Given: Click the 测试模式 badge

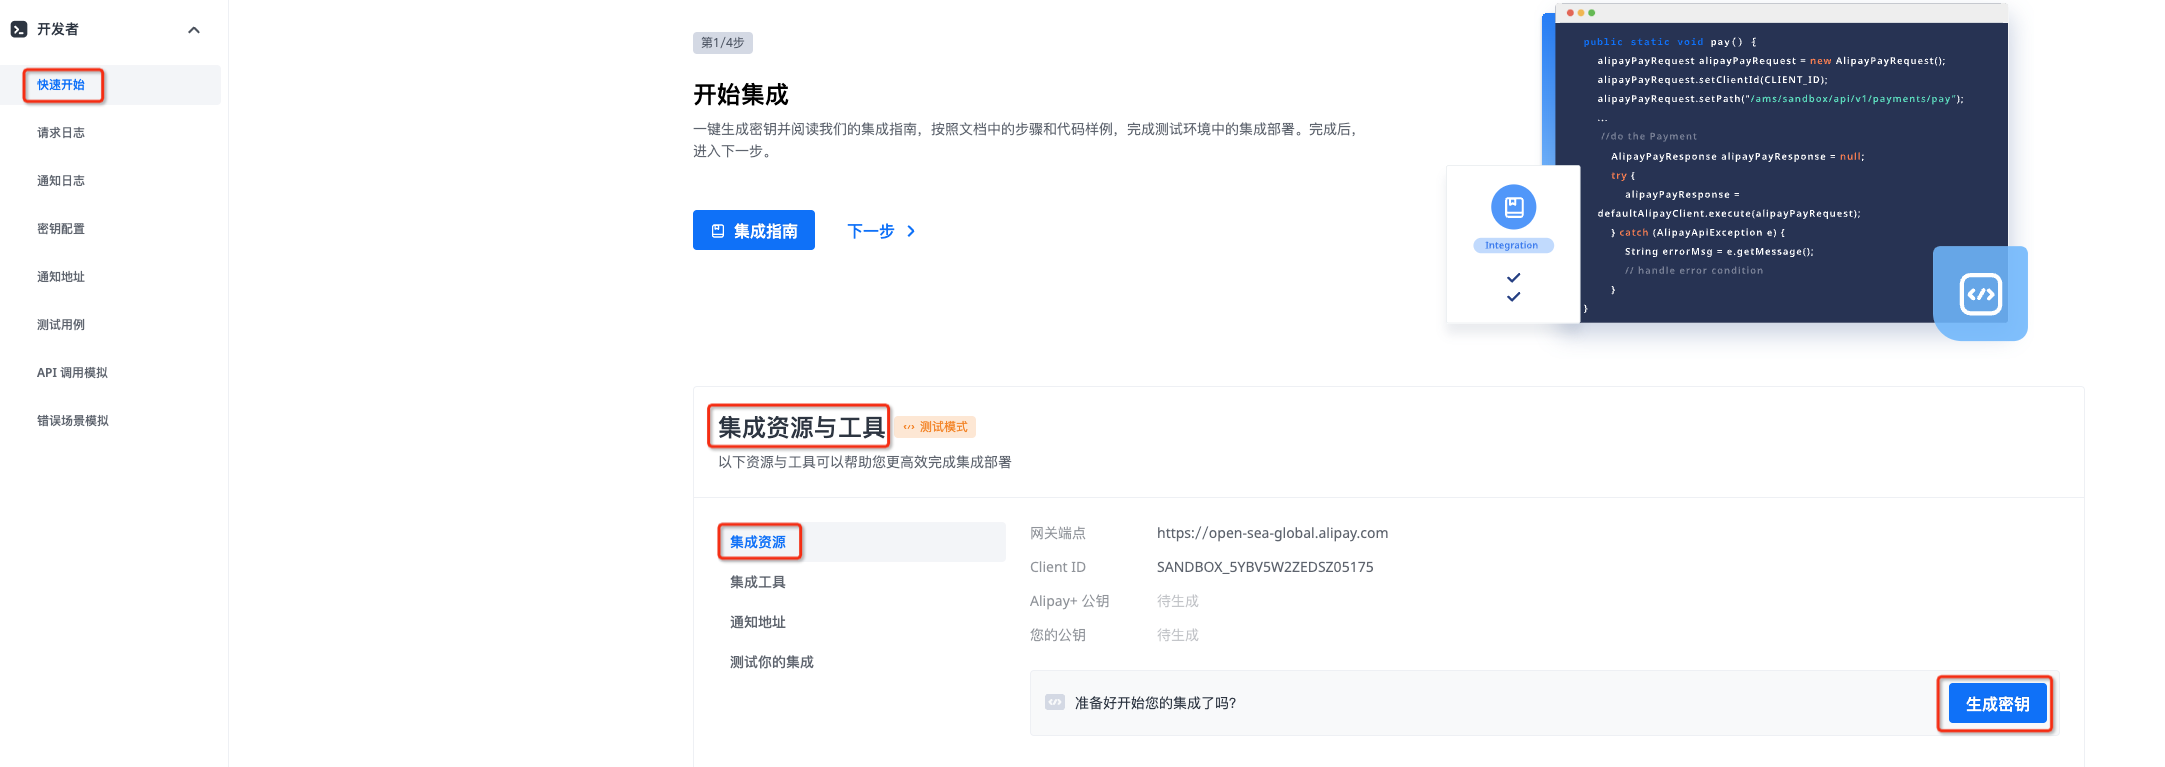Looking at the screenshot, I should 935,427.
